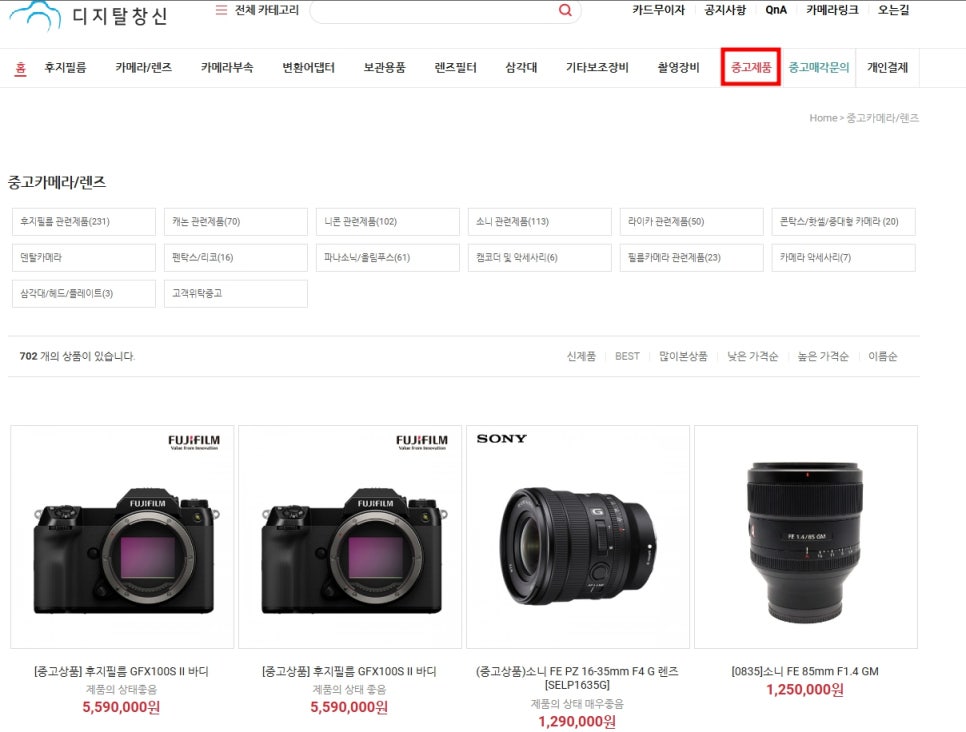966x732 pixels.
Task: Open the 기타보조장비 menu item
Action: click(597, 68)
